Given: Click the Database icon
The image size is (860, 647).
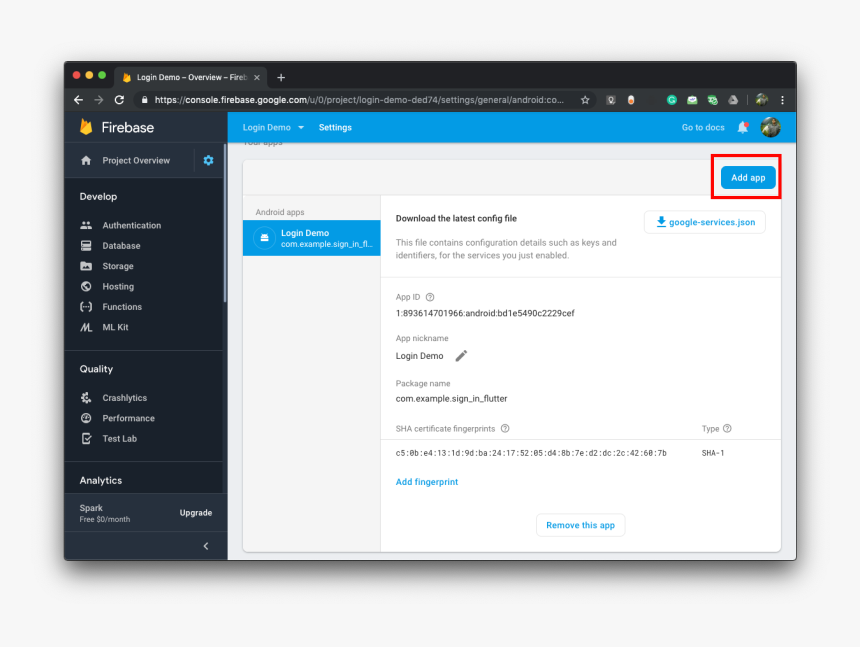Looking at the screenshot, I should (86, 246).
